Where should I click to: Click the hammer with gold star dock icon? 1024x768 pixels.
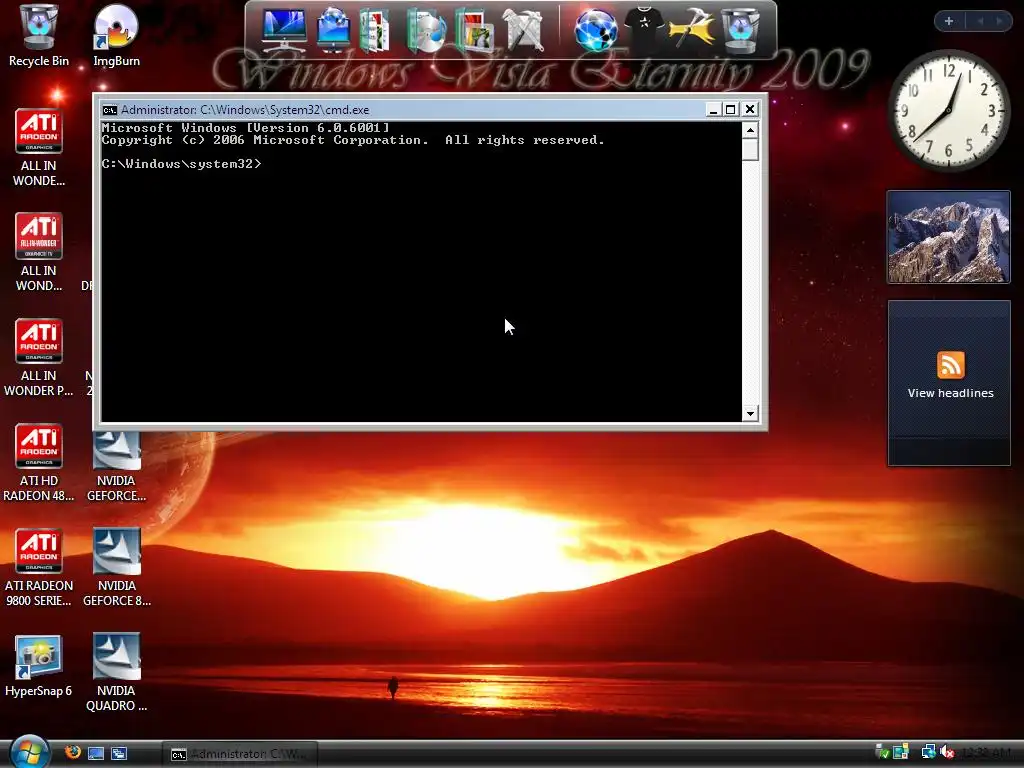(x=692, y=29)
